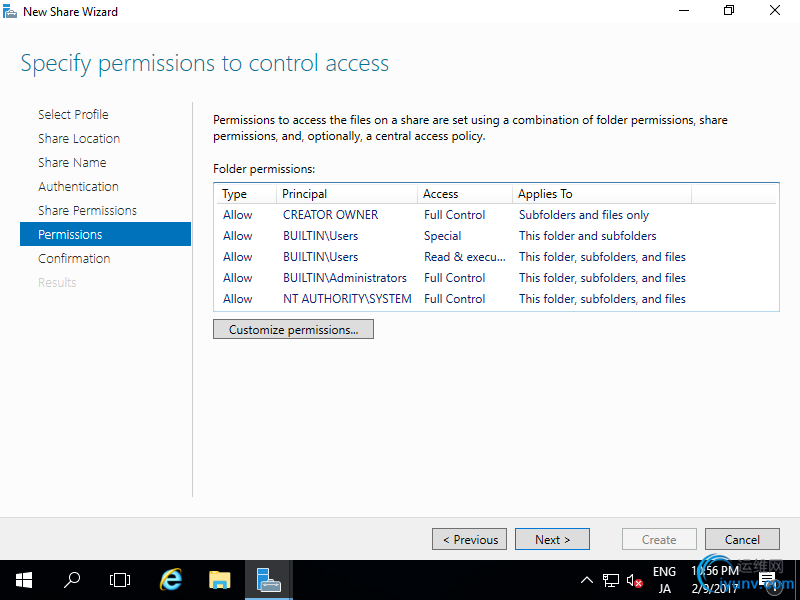Cancel the New Share Wizard
The height and width of the screenshot is (600, 800).
[742, 539]
